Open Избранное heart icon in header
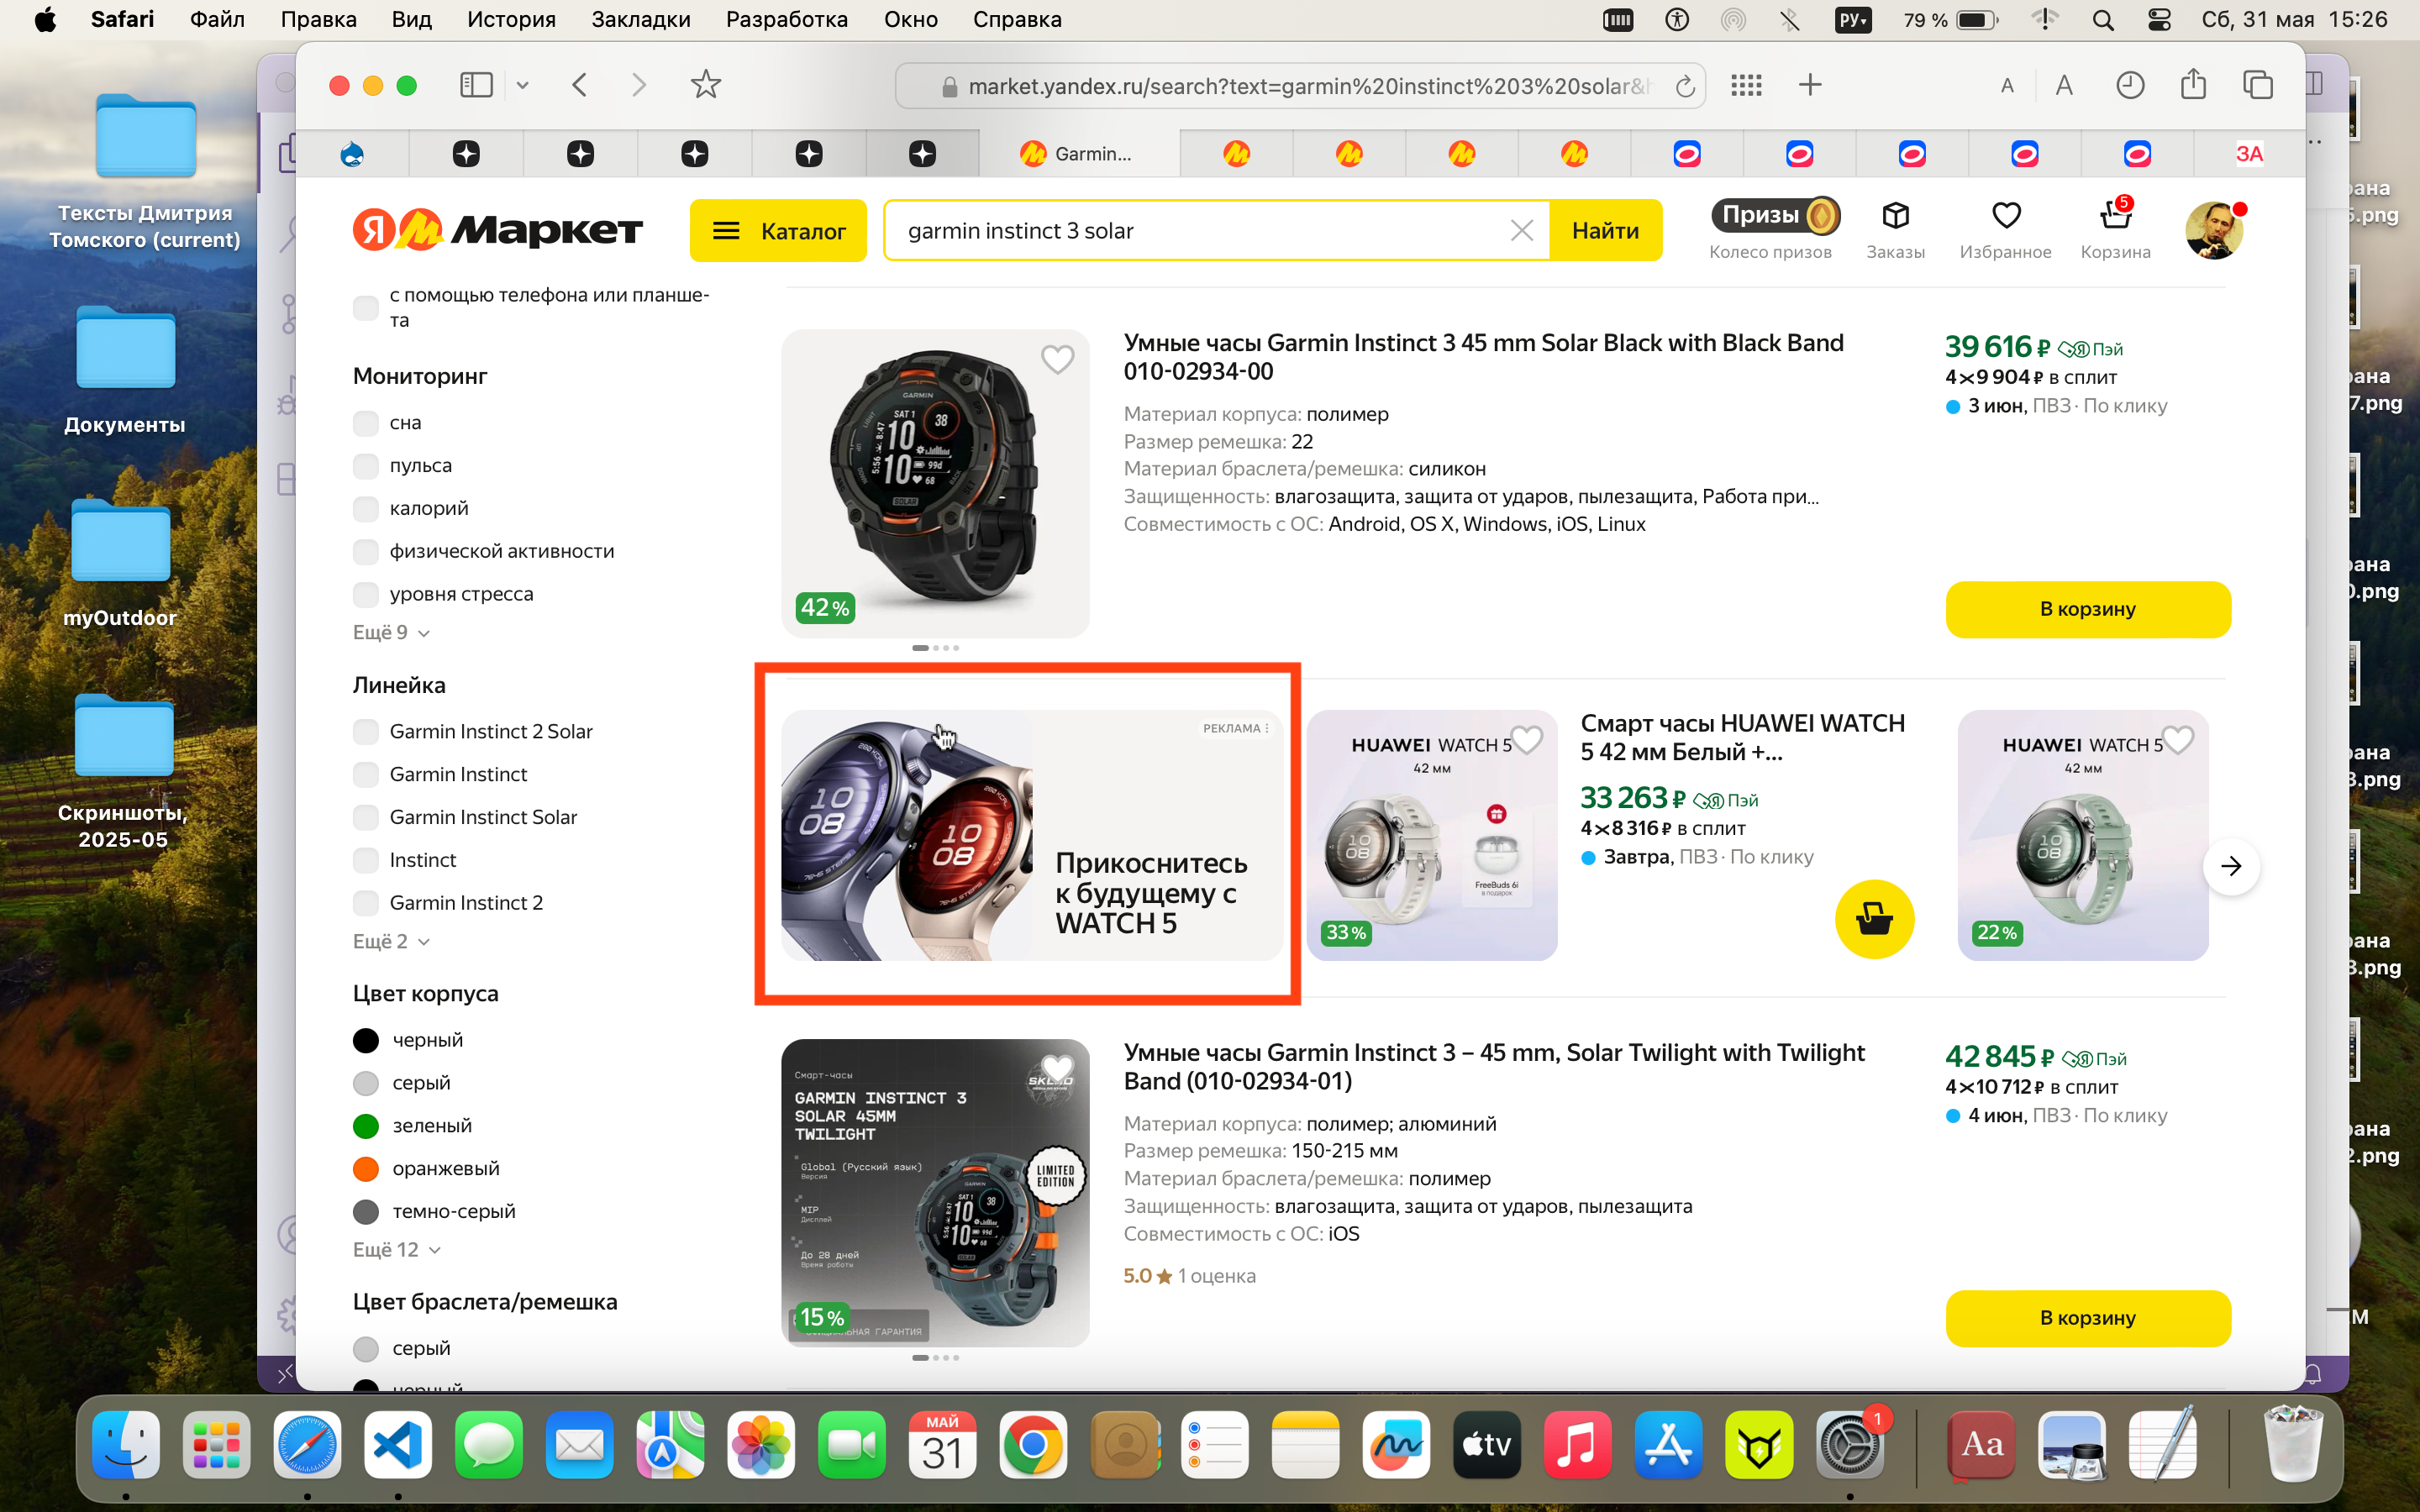Image resolution: width=2420 pixels, height=1512 pixels. [x=2006, y=215]
